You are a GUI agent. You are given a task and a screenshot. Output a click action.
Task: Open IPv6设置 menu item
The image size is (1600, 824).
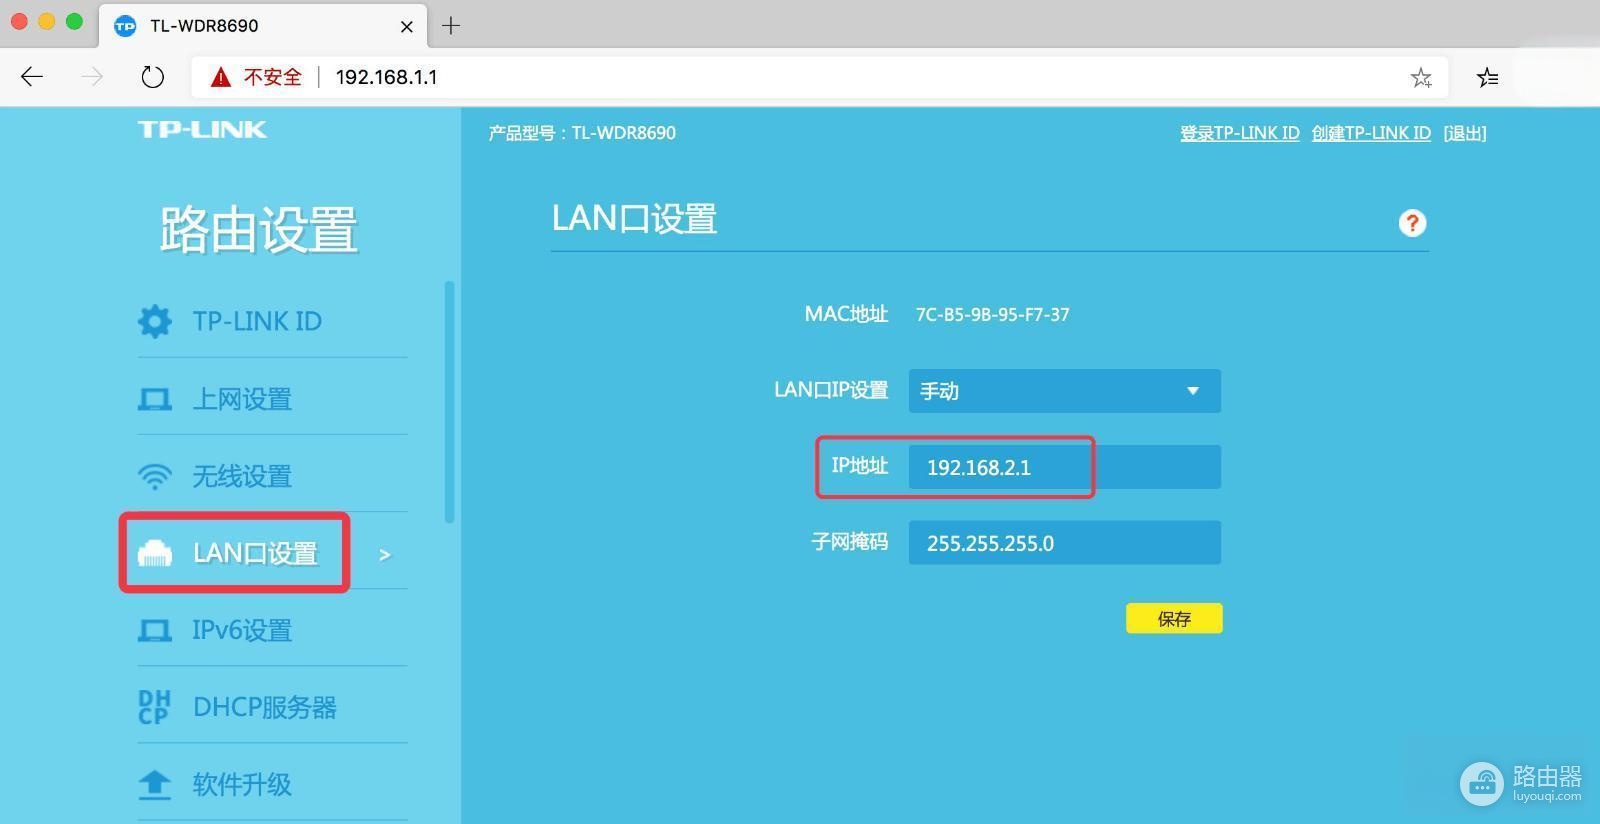click(242, 630)
